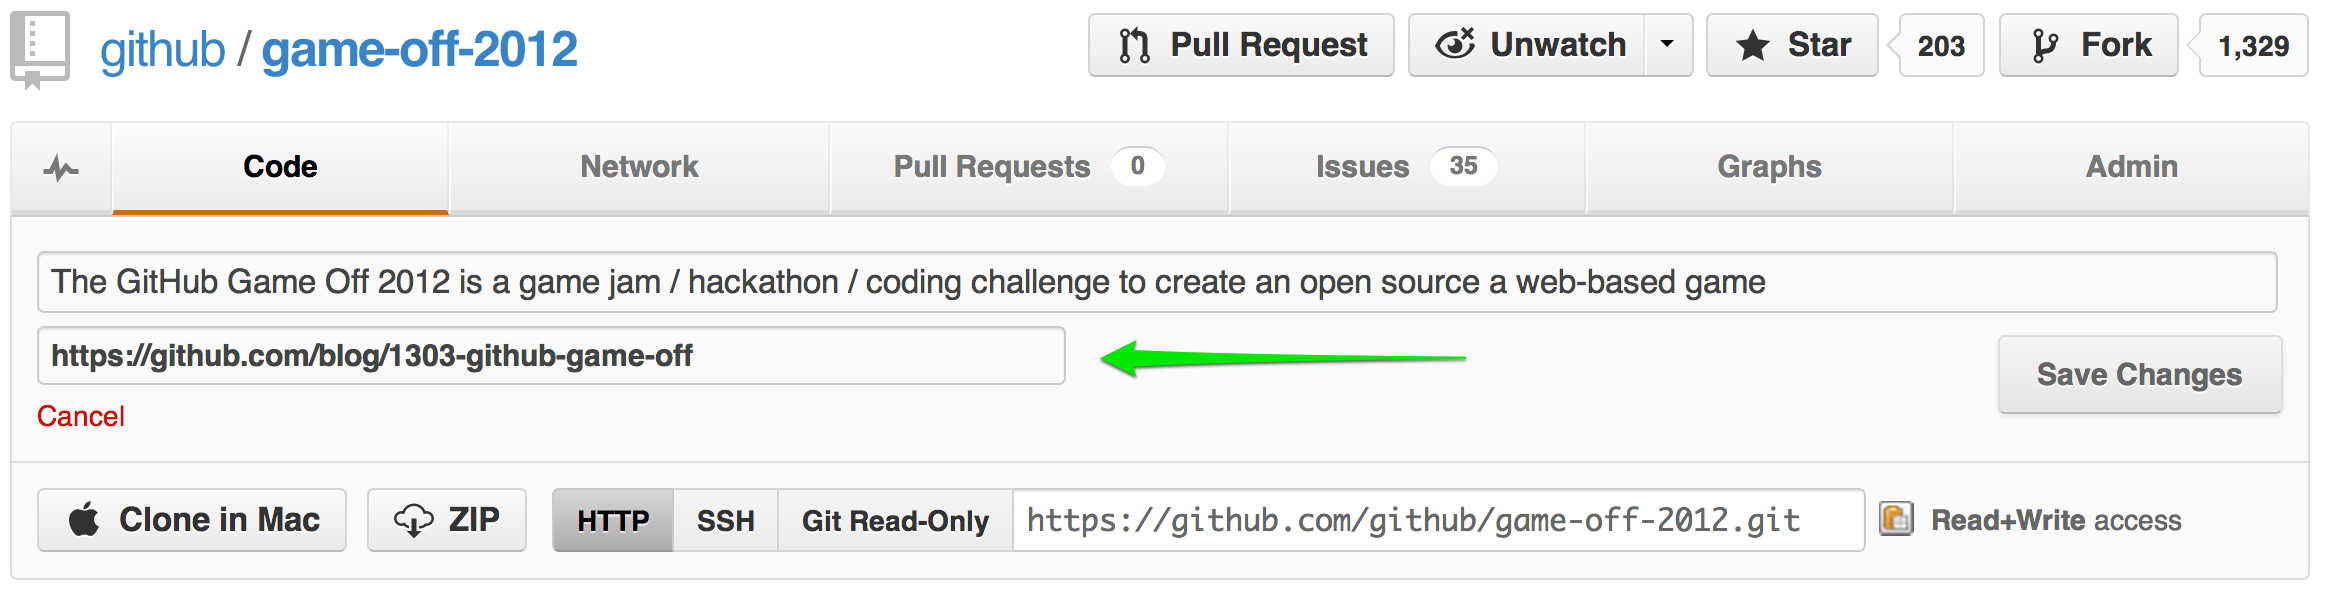The image size is (2326, 593).
Task: Click the Pull Request button
Action: tap(1241, 46)
